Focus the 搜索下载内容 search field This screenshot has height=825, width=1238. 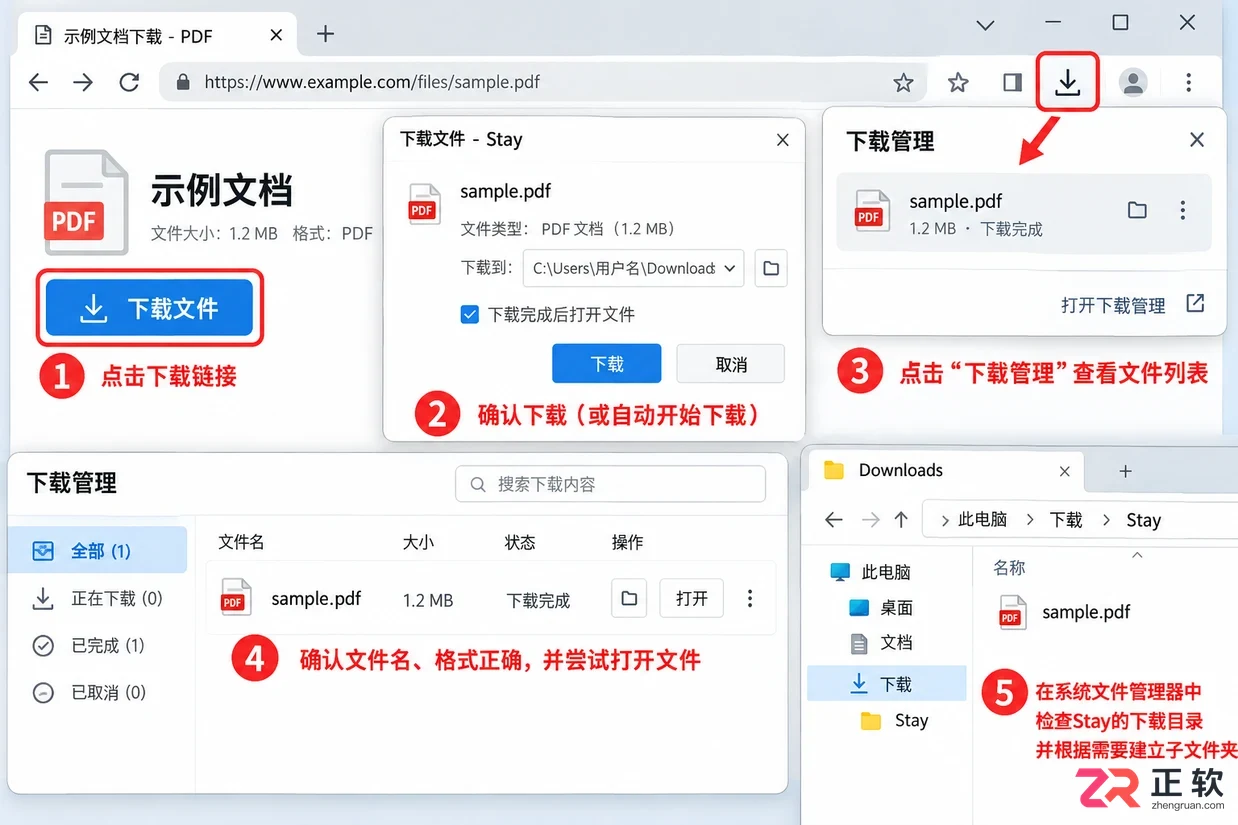click(611, 484)
